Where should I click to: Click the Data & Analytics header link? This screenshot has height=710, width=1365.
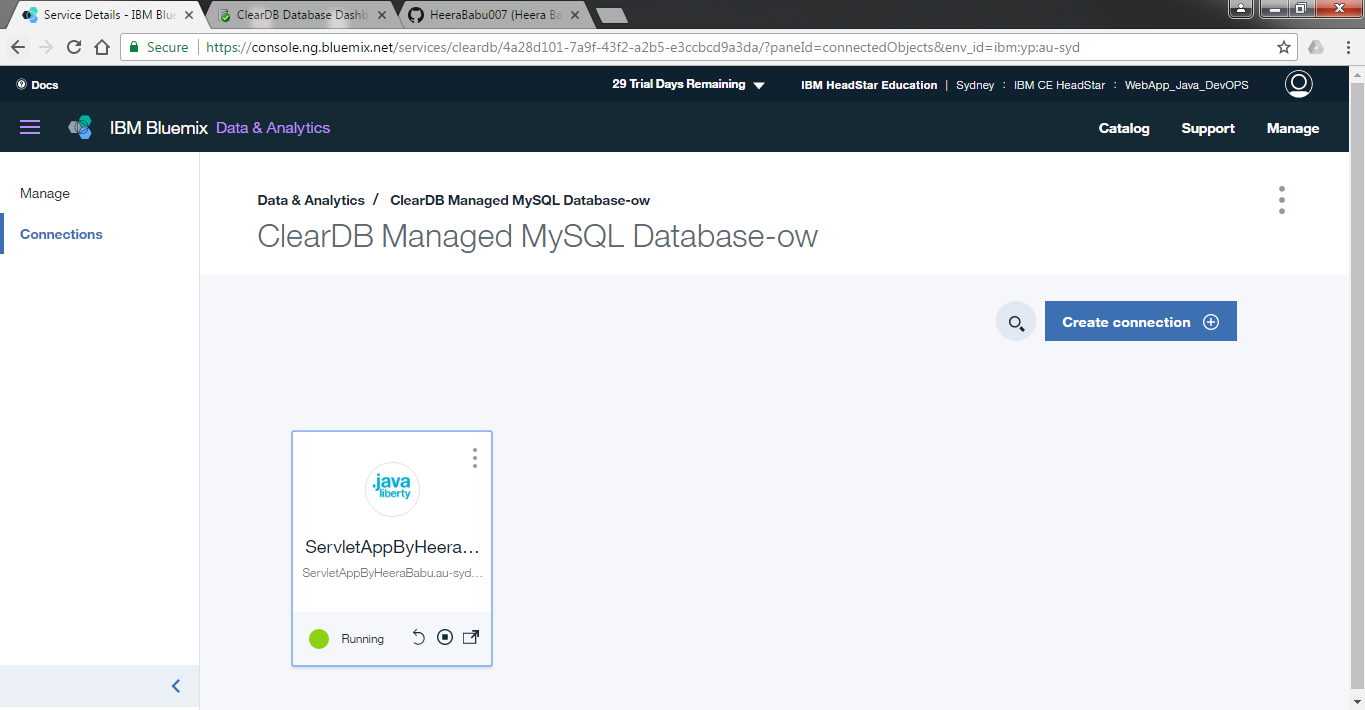273,128
